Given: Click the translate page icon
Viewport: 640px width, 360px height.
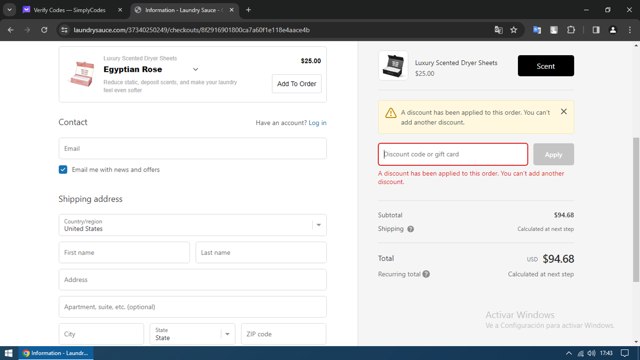Looking at the screenshot, I should [498, 30].
